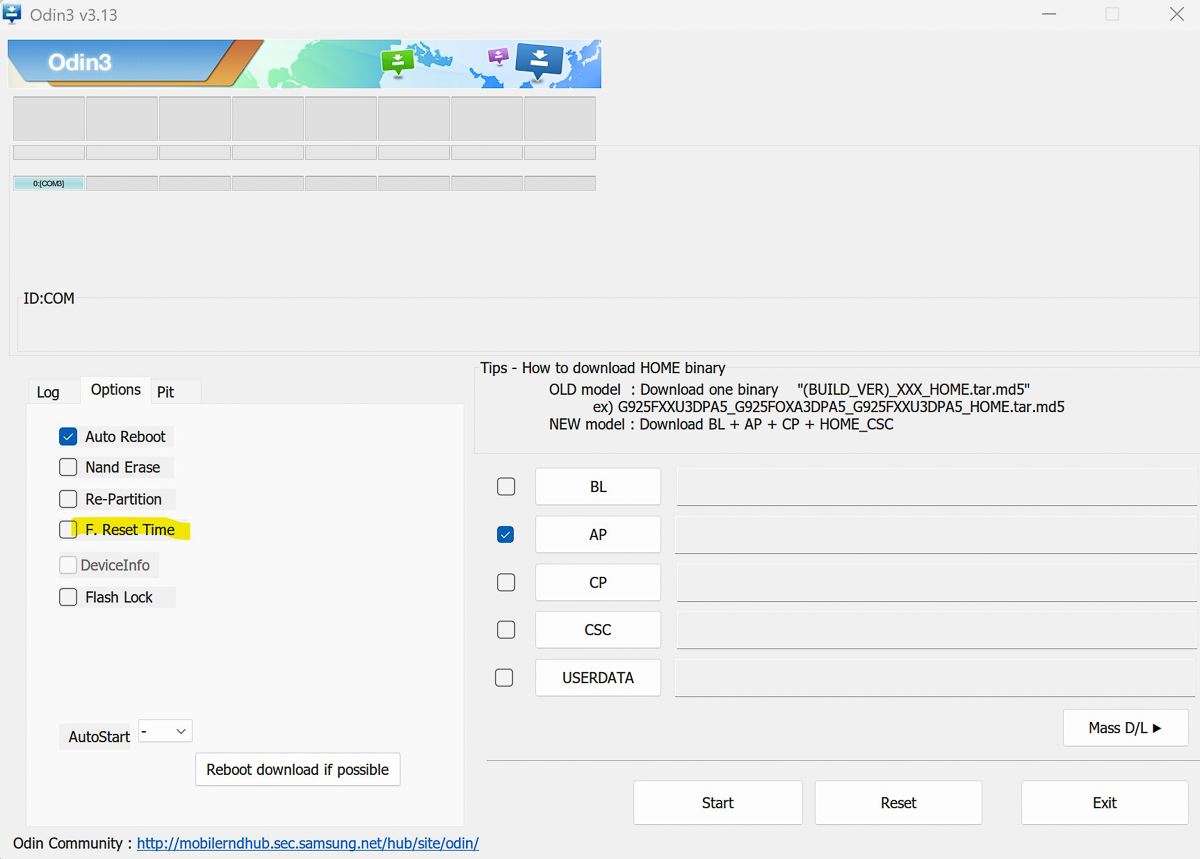
Task: Click the USERDATA file path field
Action: coord(937,677)
